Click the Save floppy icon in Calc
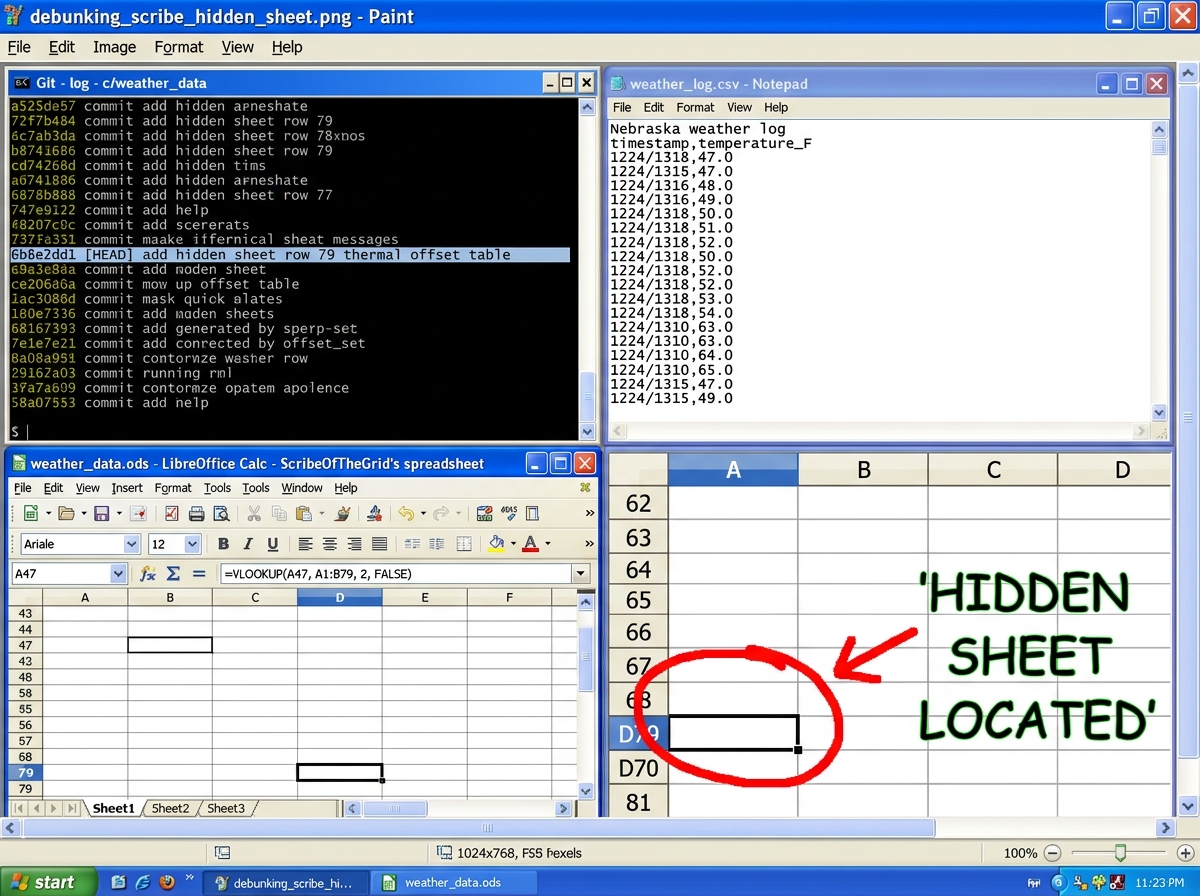The height and width of the screenshot is (896, 1200). tap(101, 514)
